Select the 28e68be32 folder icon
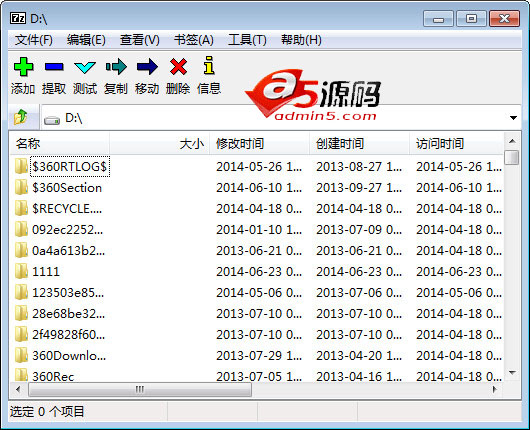530x430 pixels. pyautogui.click(x=21, y=313)
